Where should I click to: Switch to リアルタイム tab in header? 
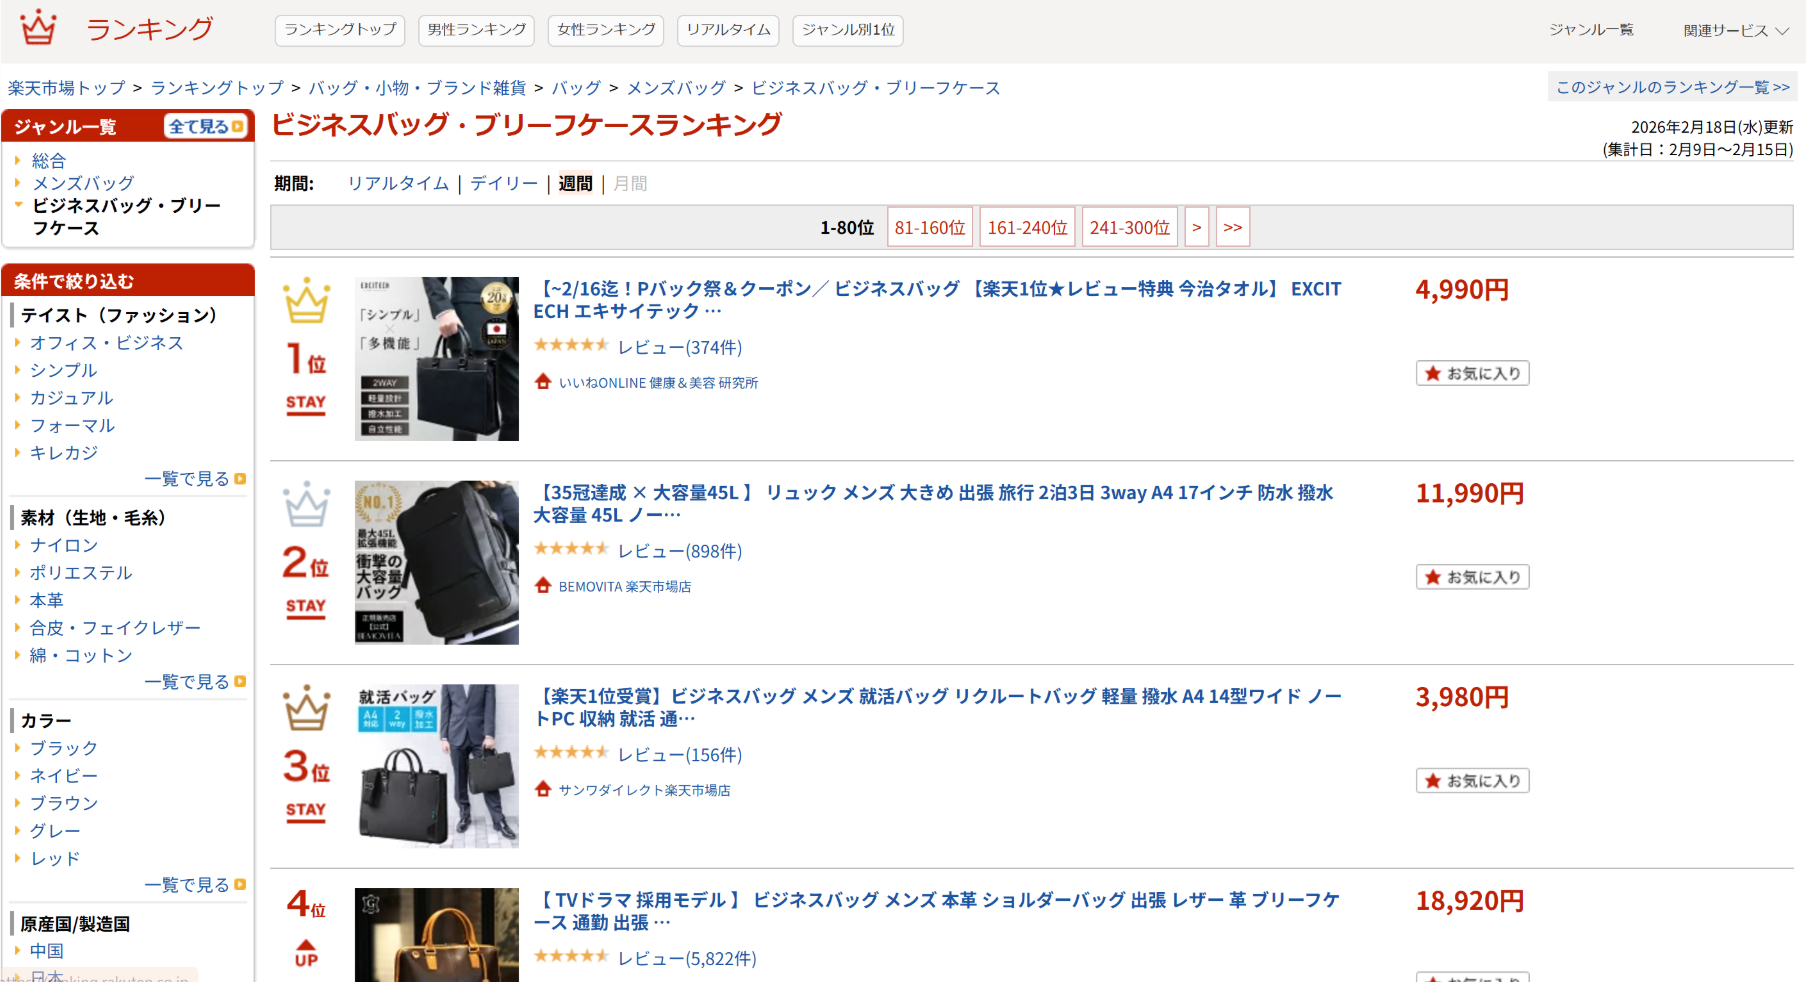729,30
